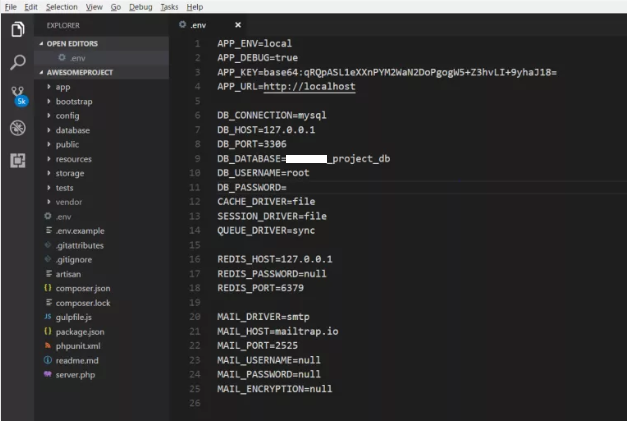Click the CACHE_DRIVER=file line
The height and width of the screenshot is (421, 627).
click(266, 202)
